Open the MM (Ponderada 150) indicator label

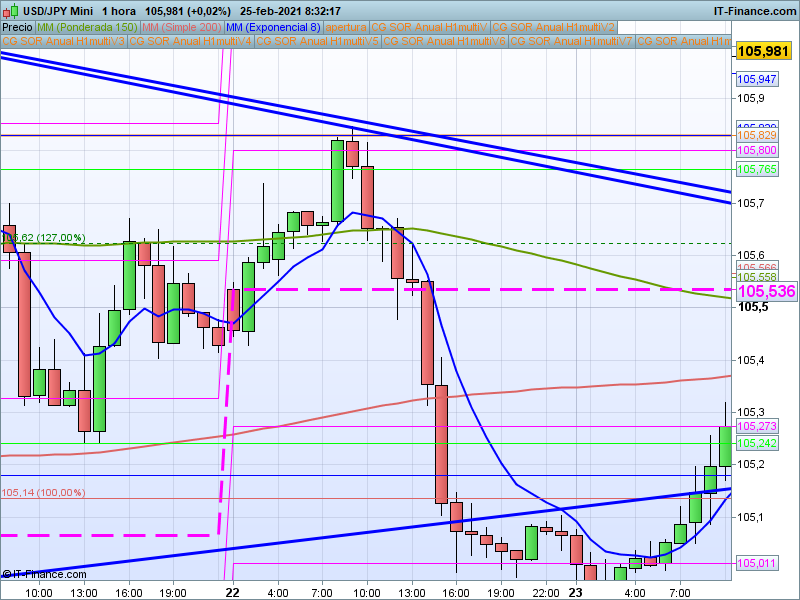coord(88,27)
